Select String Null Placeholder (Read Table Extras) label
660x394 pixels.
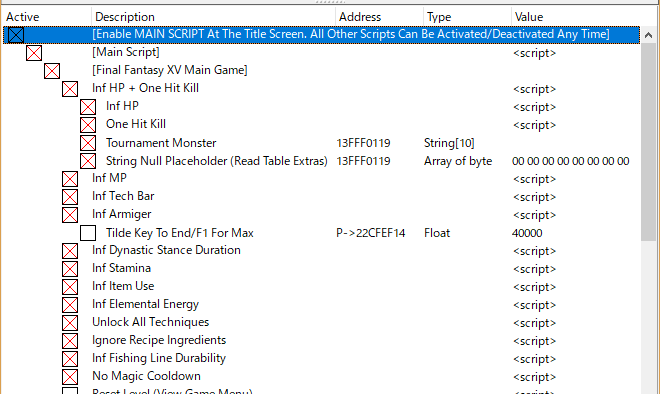(217, 161)
